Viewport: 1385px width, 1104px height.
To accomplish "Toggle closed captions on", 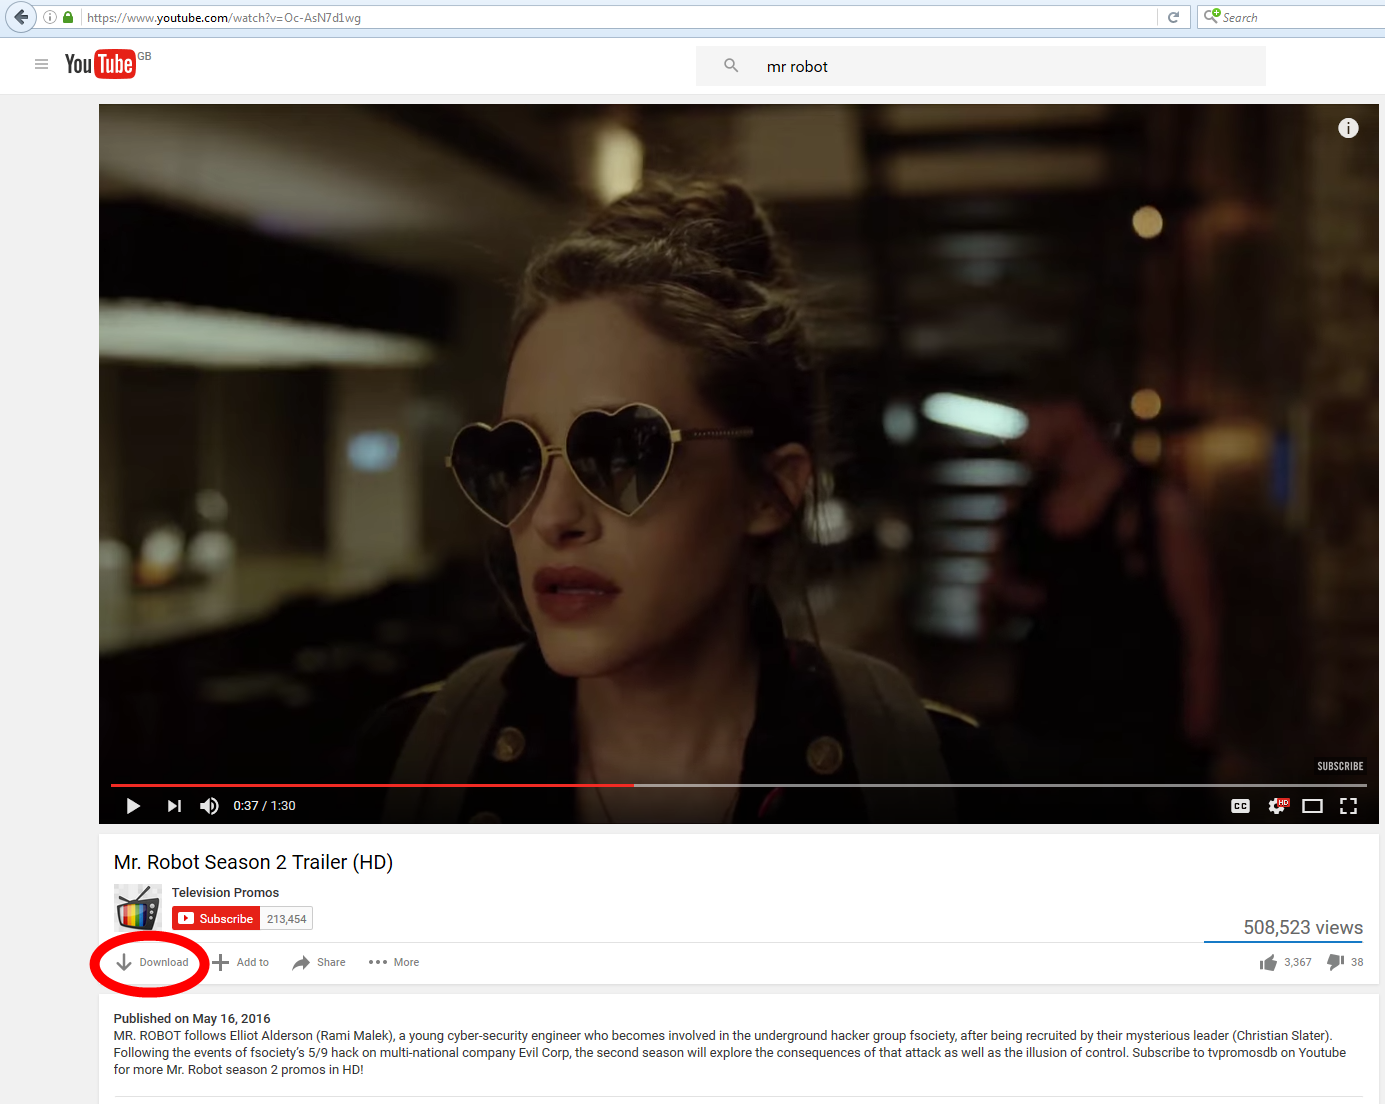I will click(x=1240, y=805).
